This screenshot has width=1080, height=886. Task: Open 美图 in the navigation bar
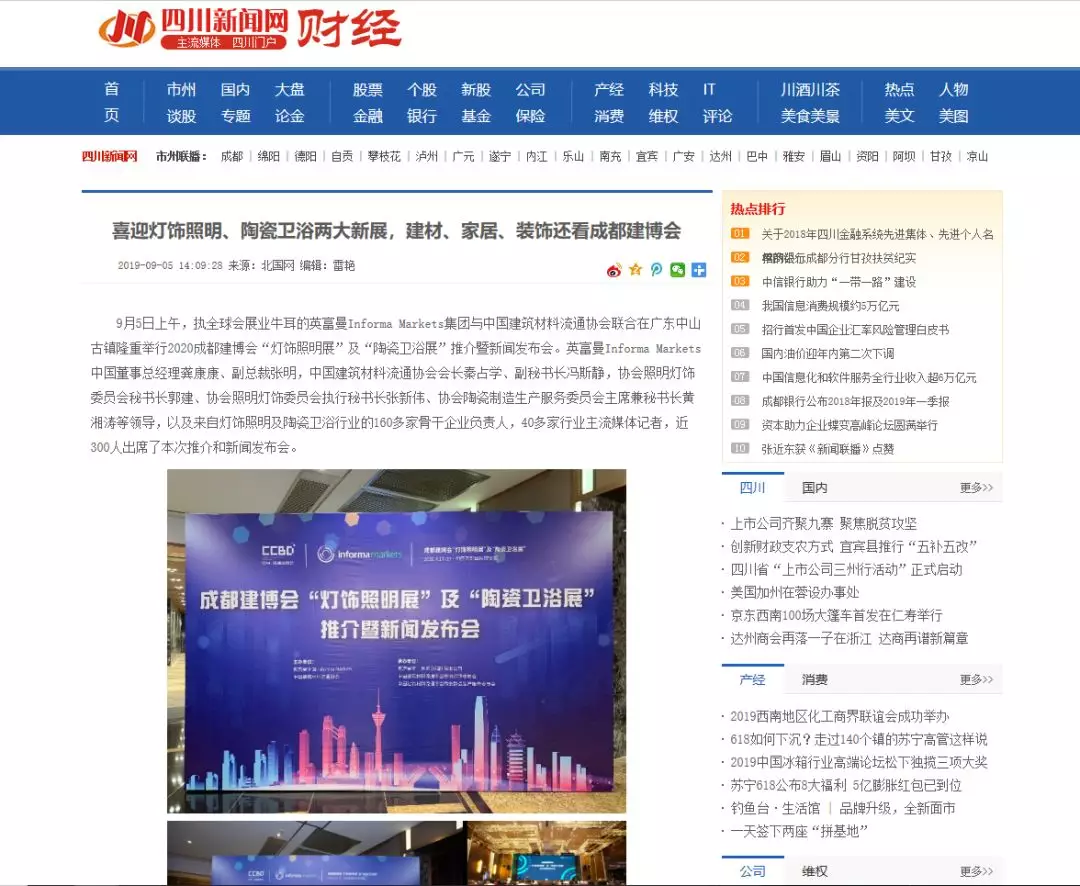pyautogui.click(x=954, y=116)
